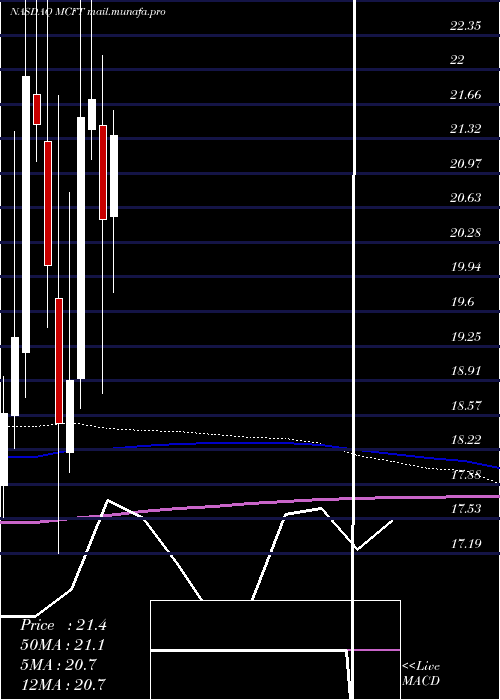Click the 17.53 price axis label
500x700 pixels.
pos(466,509)
